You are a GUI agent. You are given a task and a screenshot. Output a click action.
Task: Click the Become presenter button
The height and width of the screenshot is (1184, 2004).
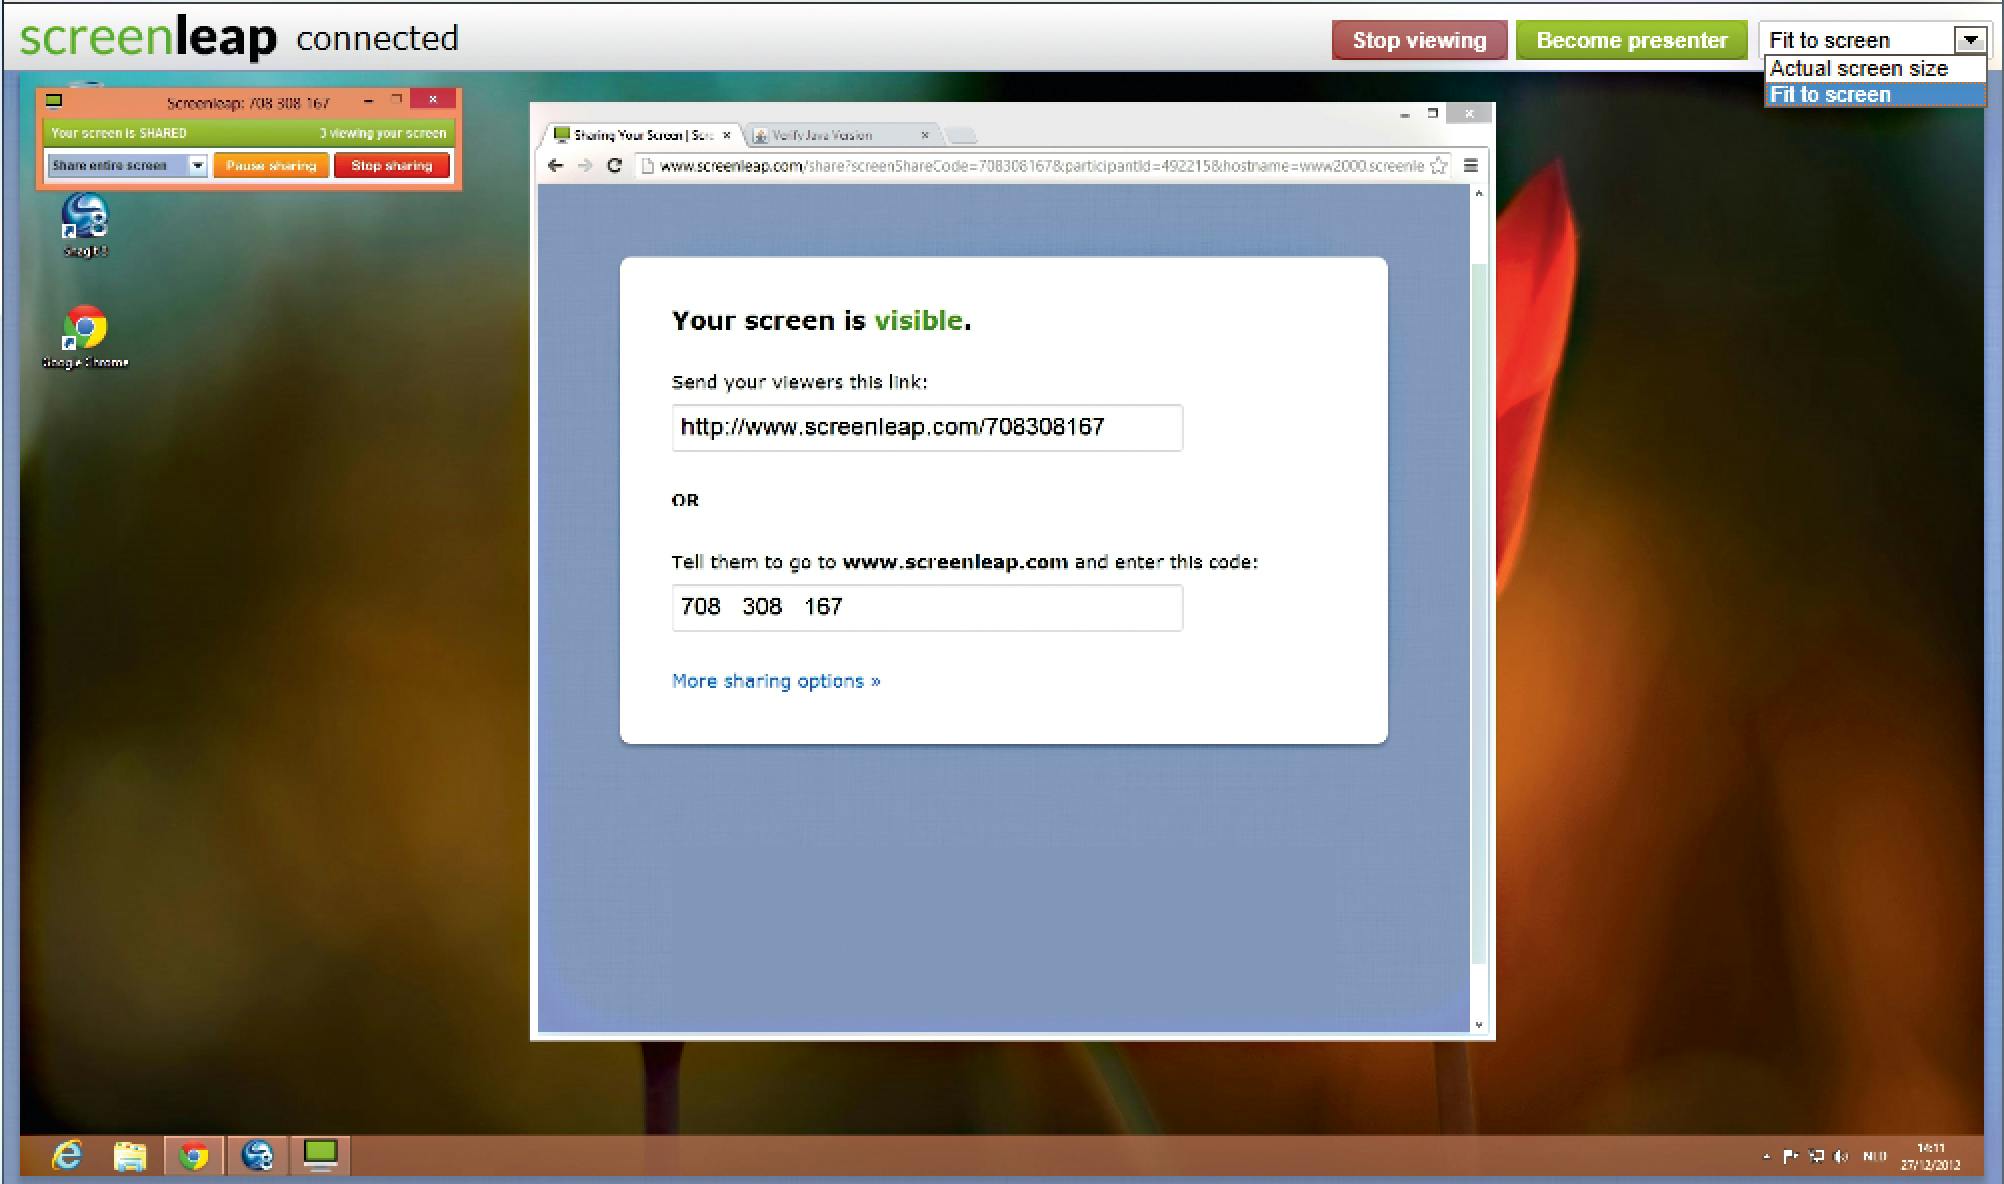click(1631, 41)
